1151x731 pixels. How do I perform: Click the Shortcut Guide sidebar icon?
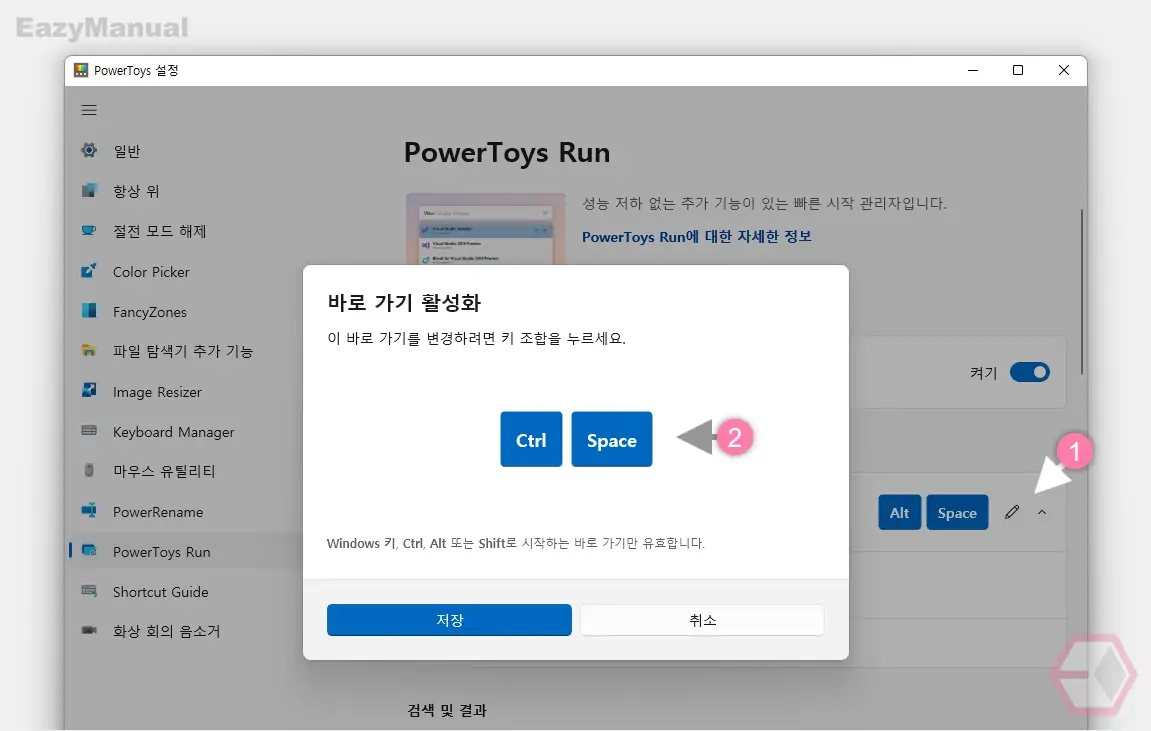(89, 591)
